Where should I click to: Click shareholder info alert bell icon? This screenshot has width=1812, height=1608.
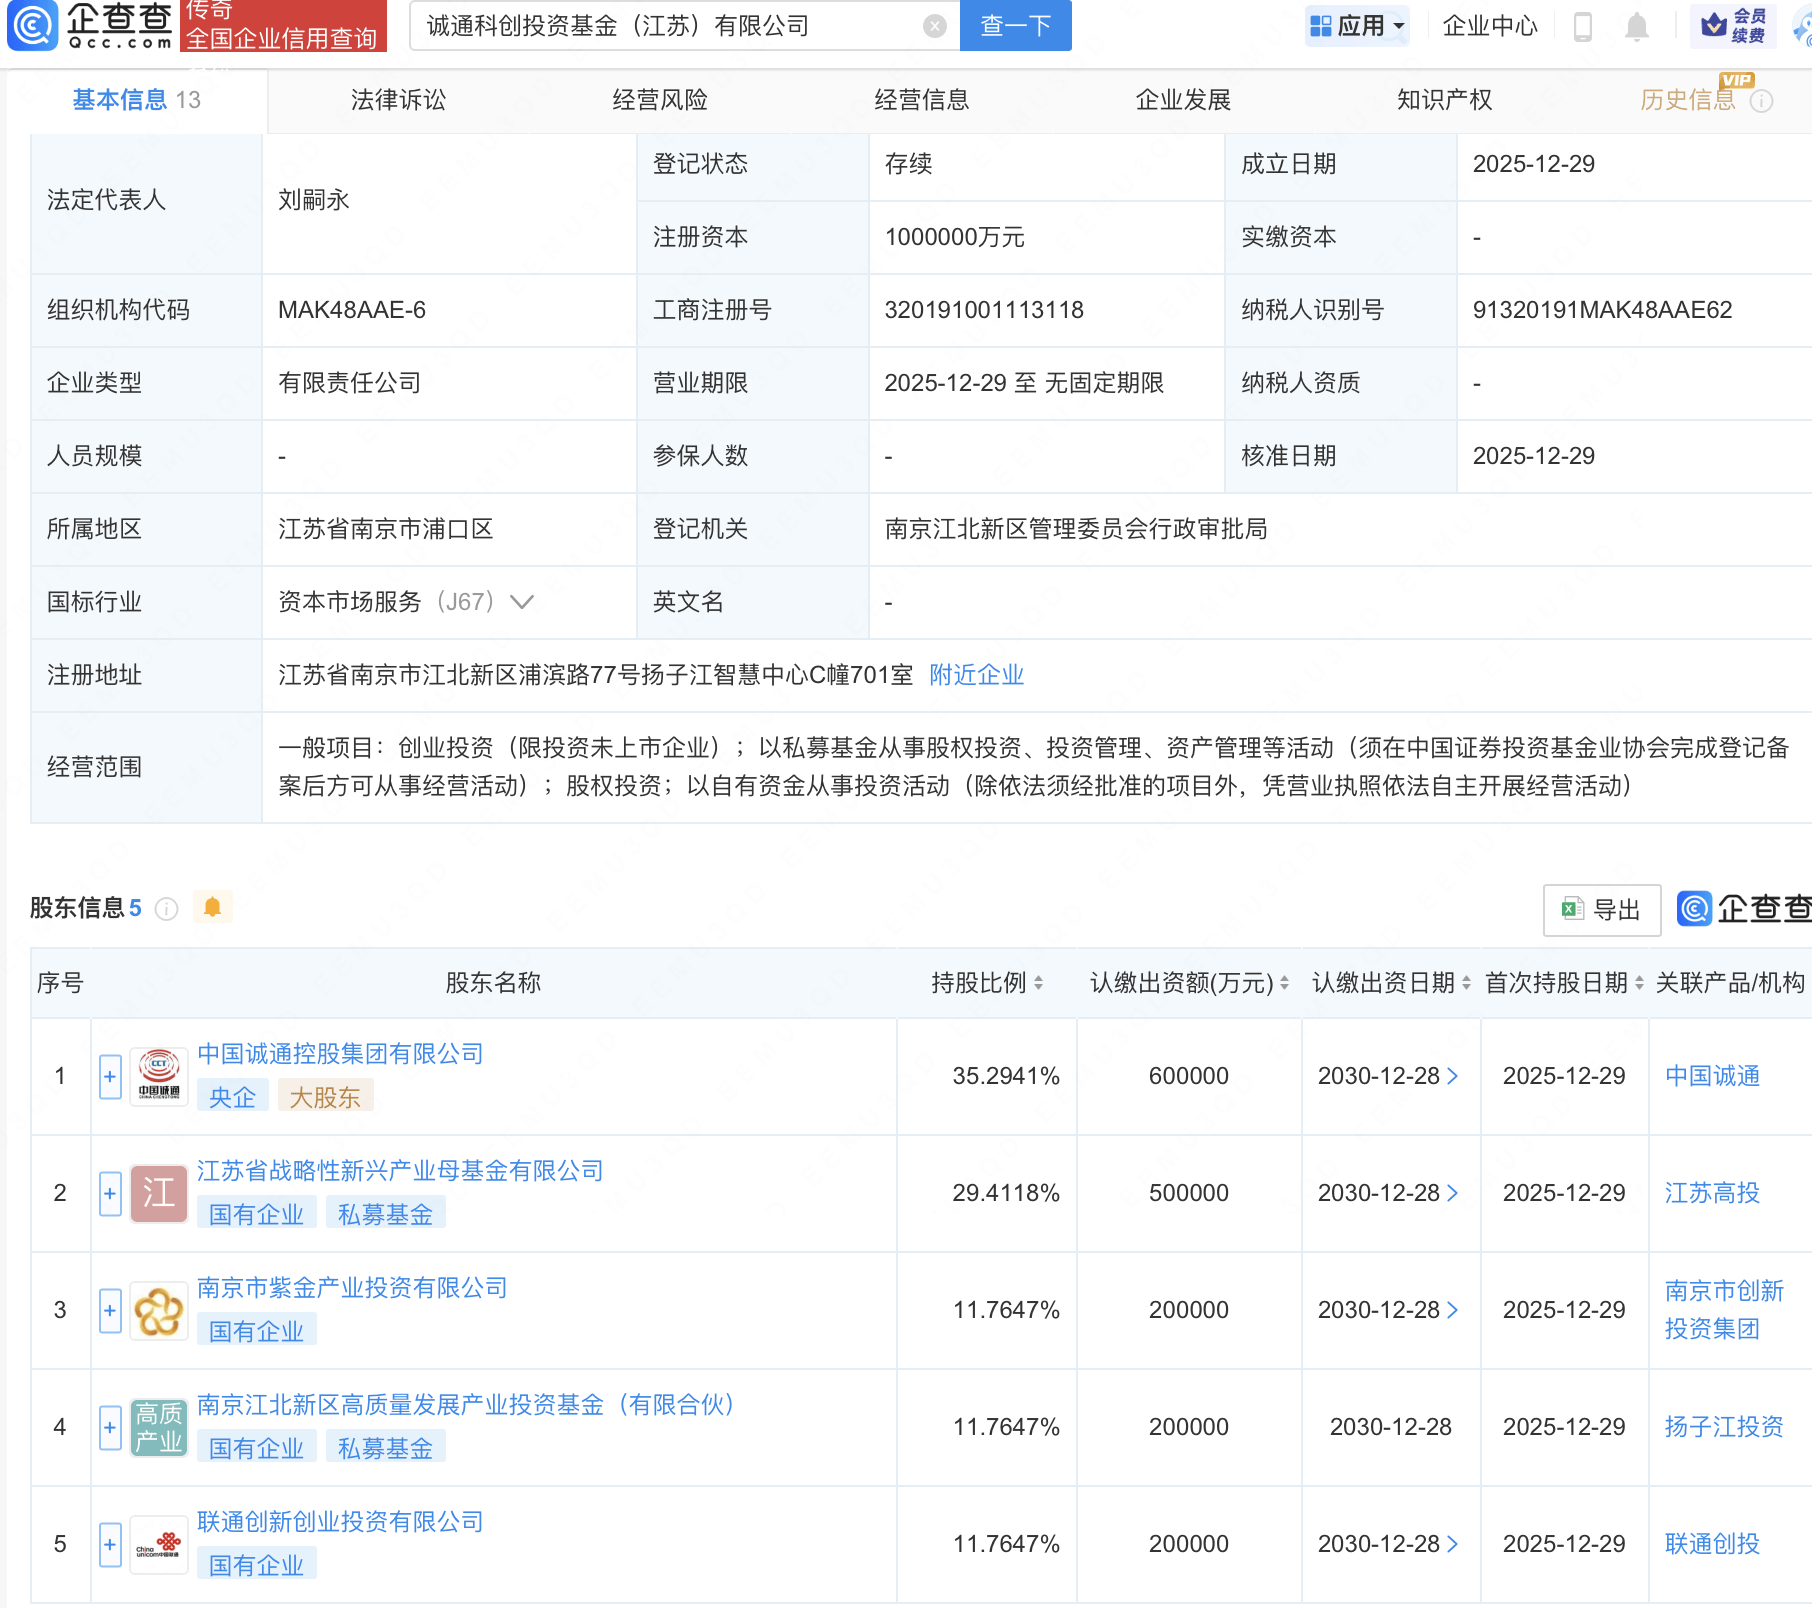click(x=212, y=907)
